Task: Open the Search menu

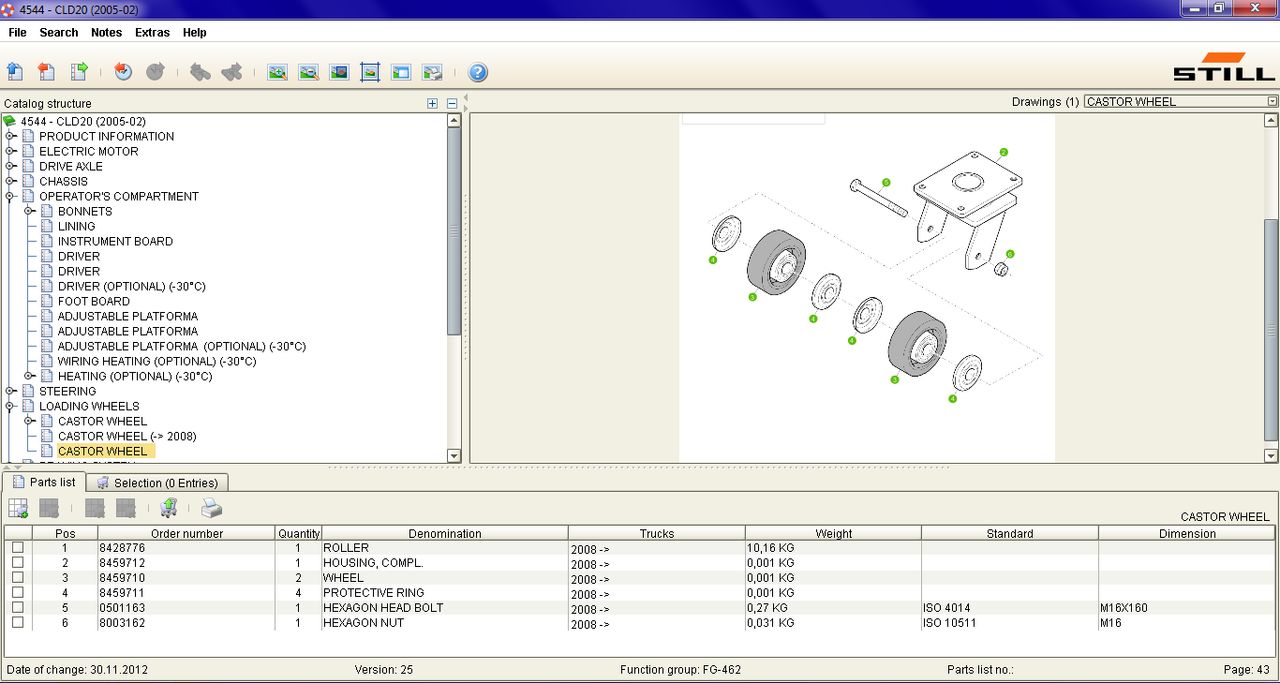Action: [x=59, y=32]
